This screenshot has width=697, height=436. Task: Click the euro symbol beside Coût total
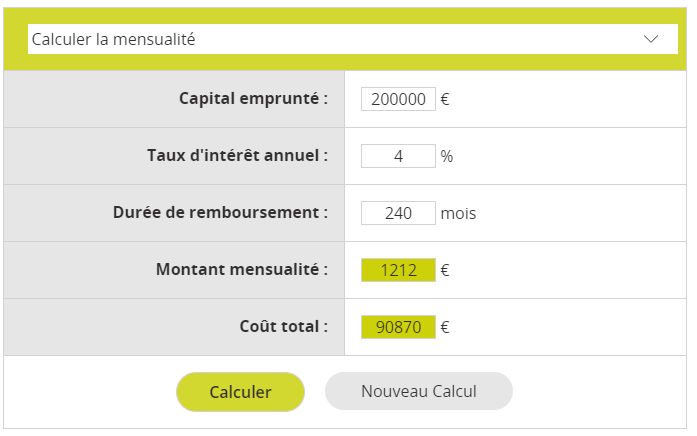(x=445, y=328)
